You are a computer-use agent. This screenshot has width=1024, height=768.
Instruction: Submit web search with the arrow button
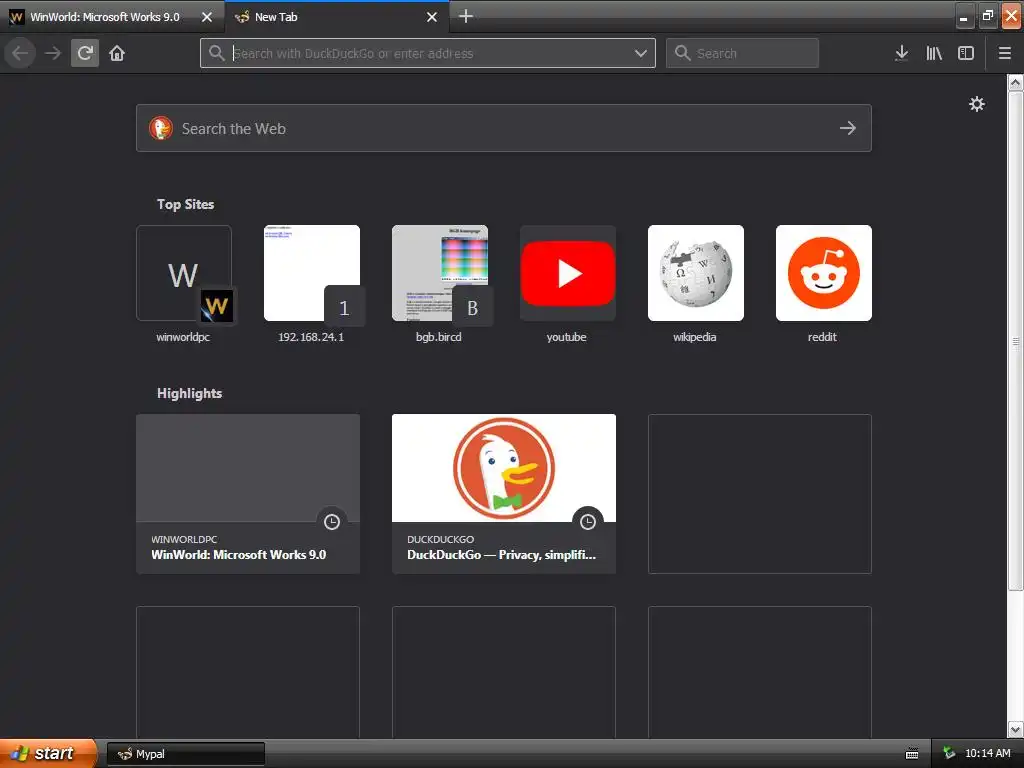tap(848, 128)
